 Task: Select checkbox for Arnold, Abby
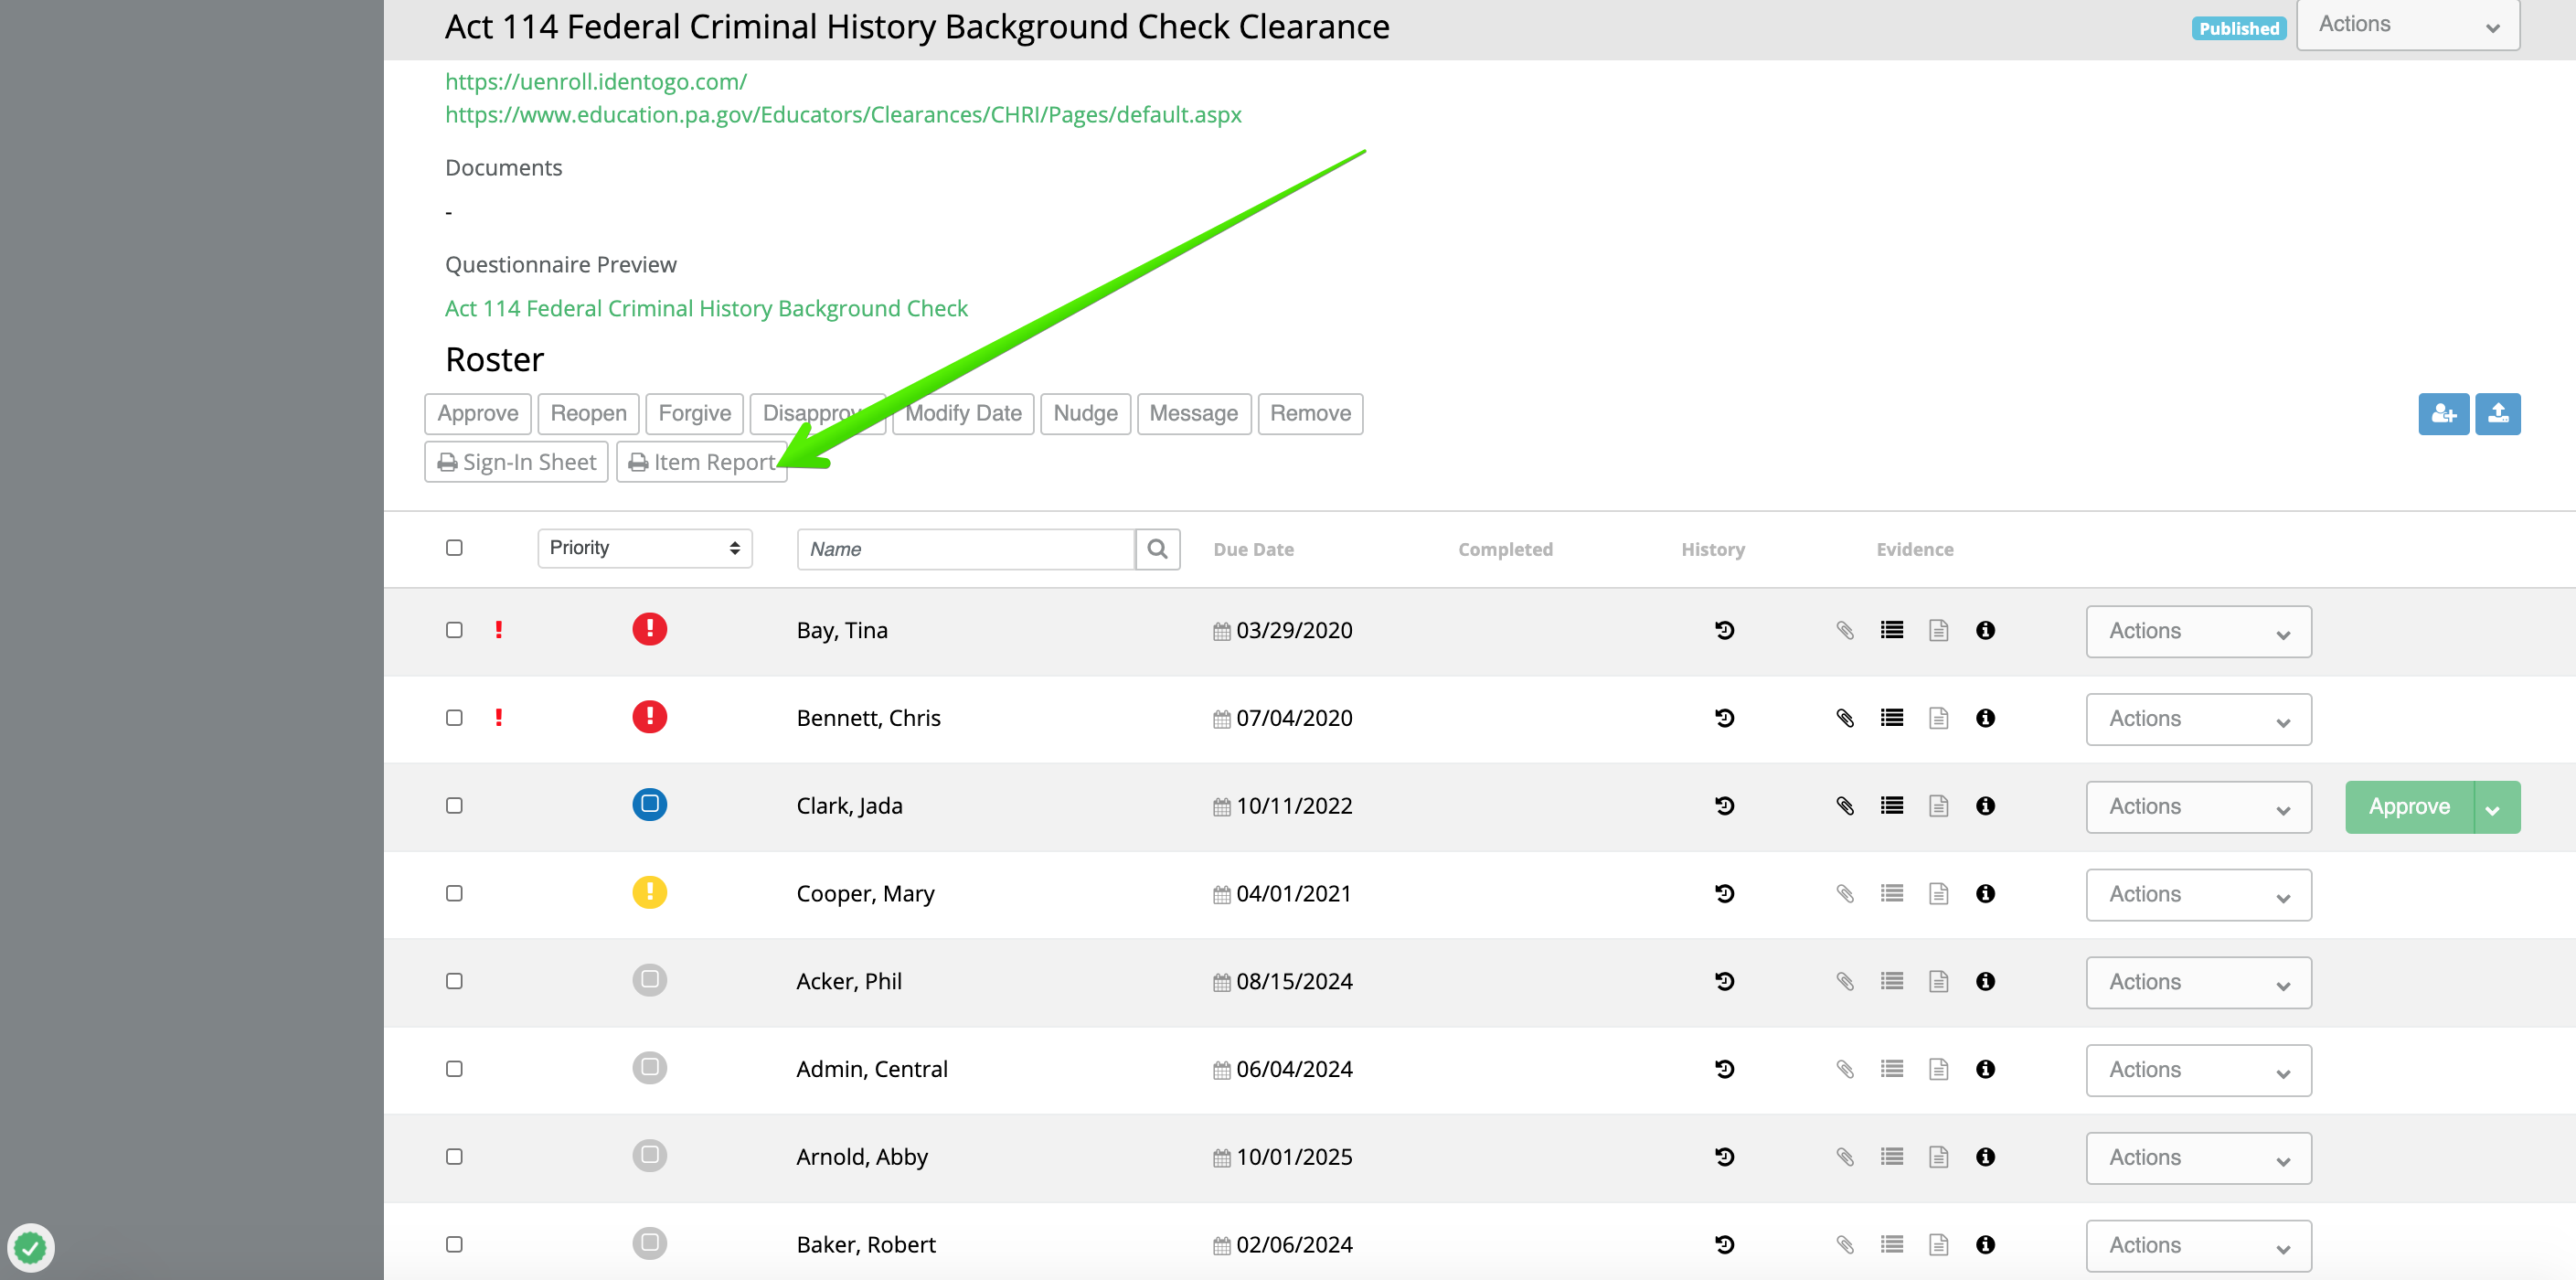coord(454,1157)
